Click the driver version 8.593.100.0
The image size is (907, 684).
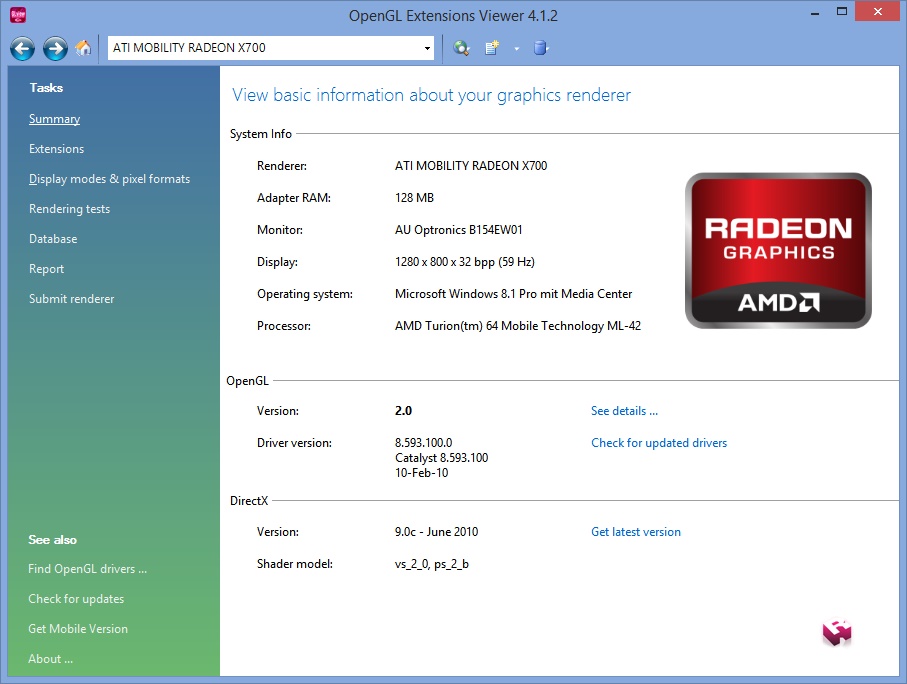tap(423, 443)
